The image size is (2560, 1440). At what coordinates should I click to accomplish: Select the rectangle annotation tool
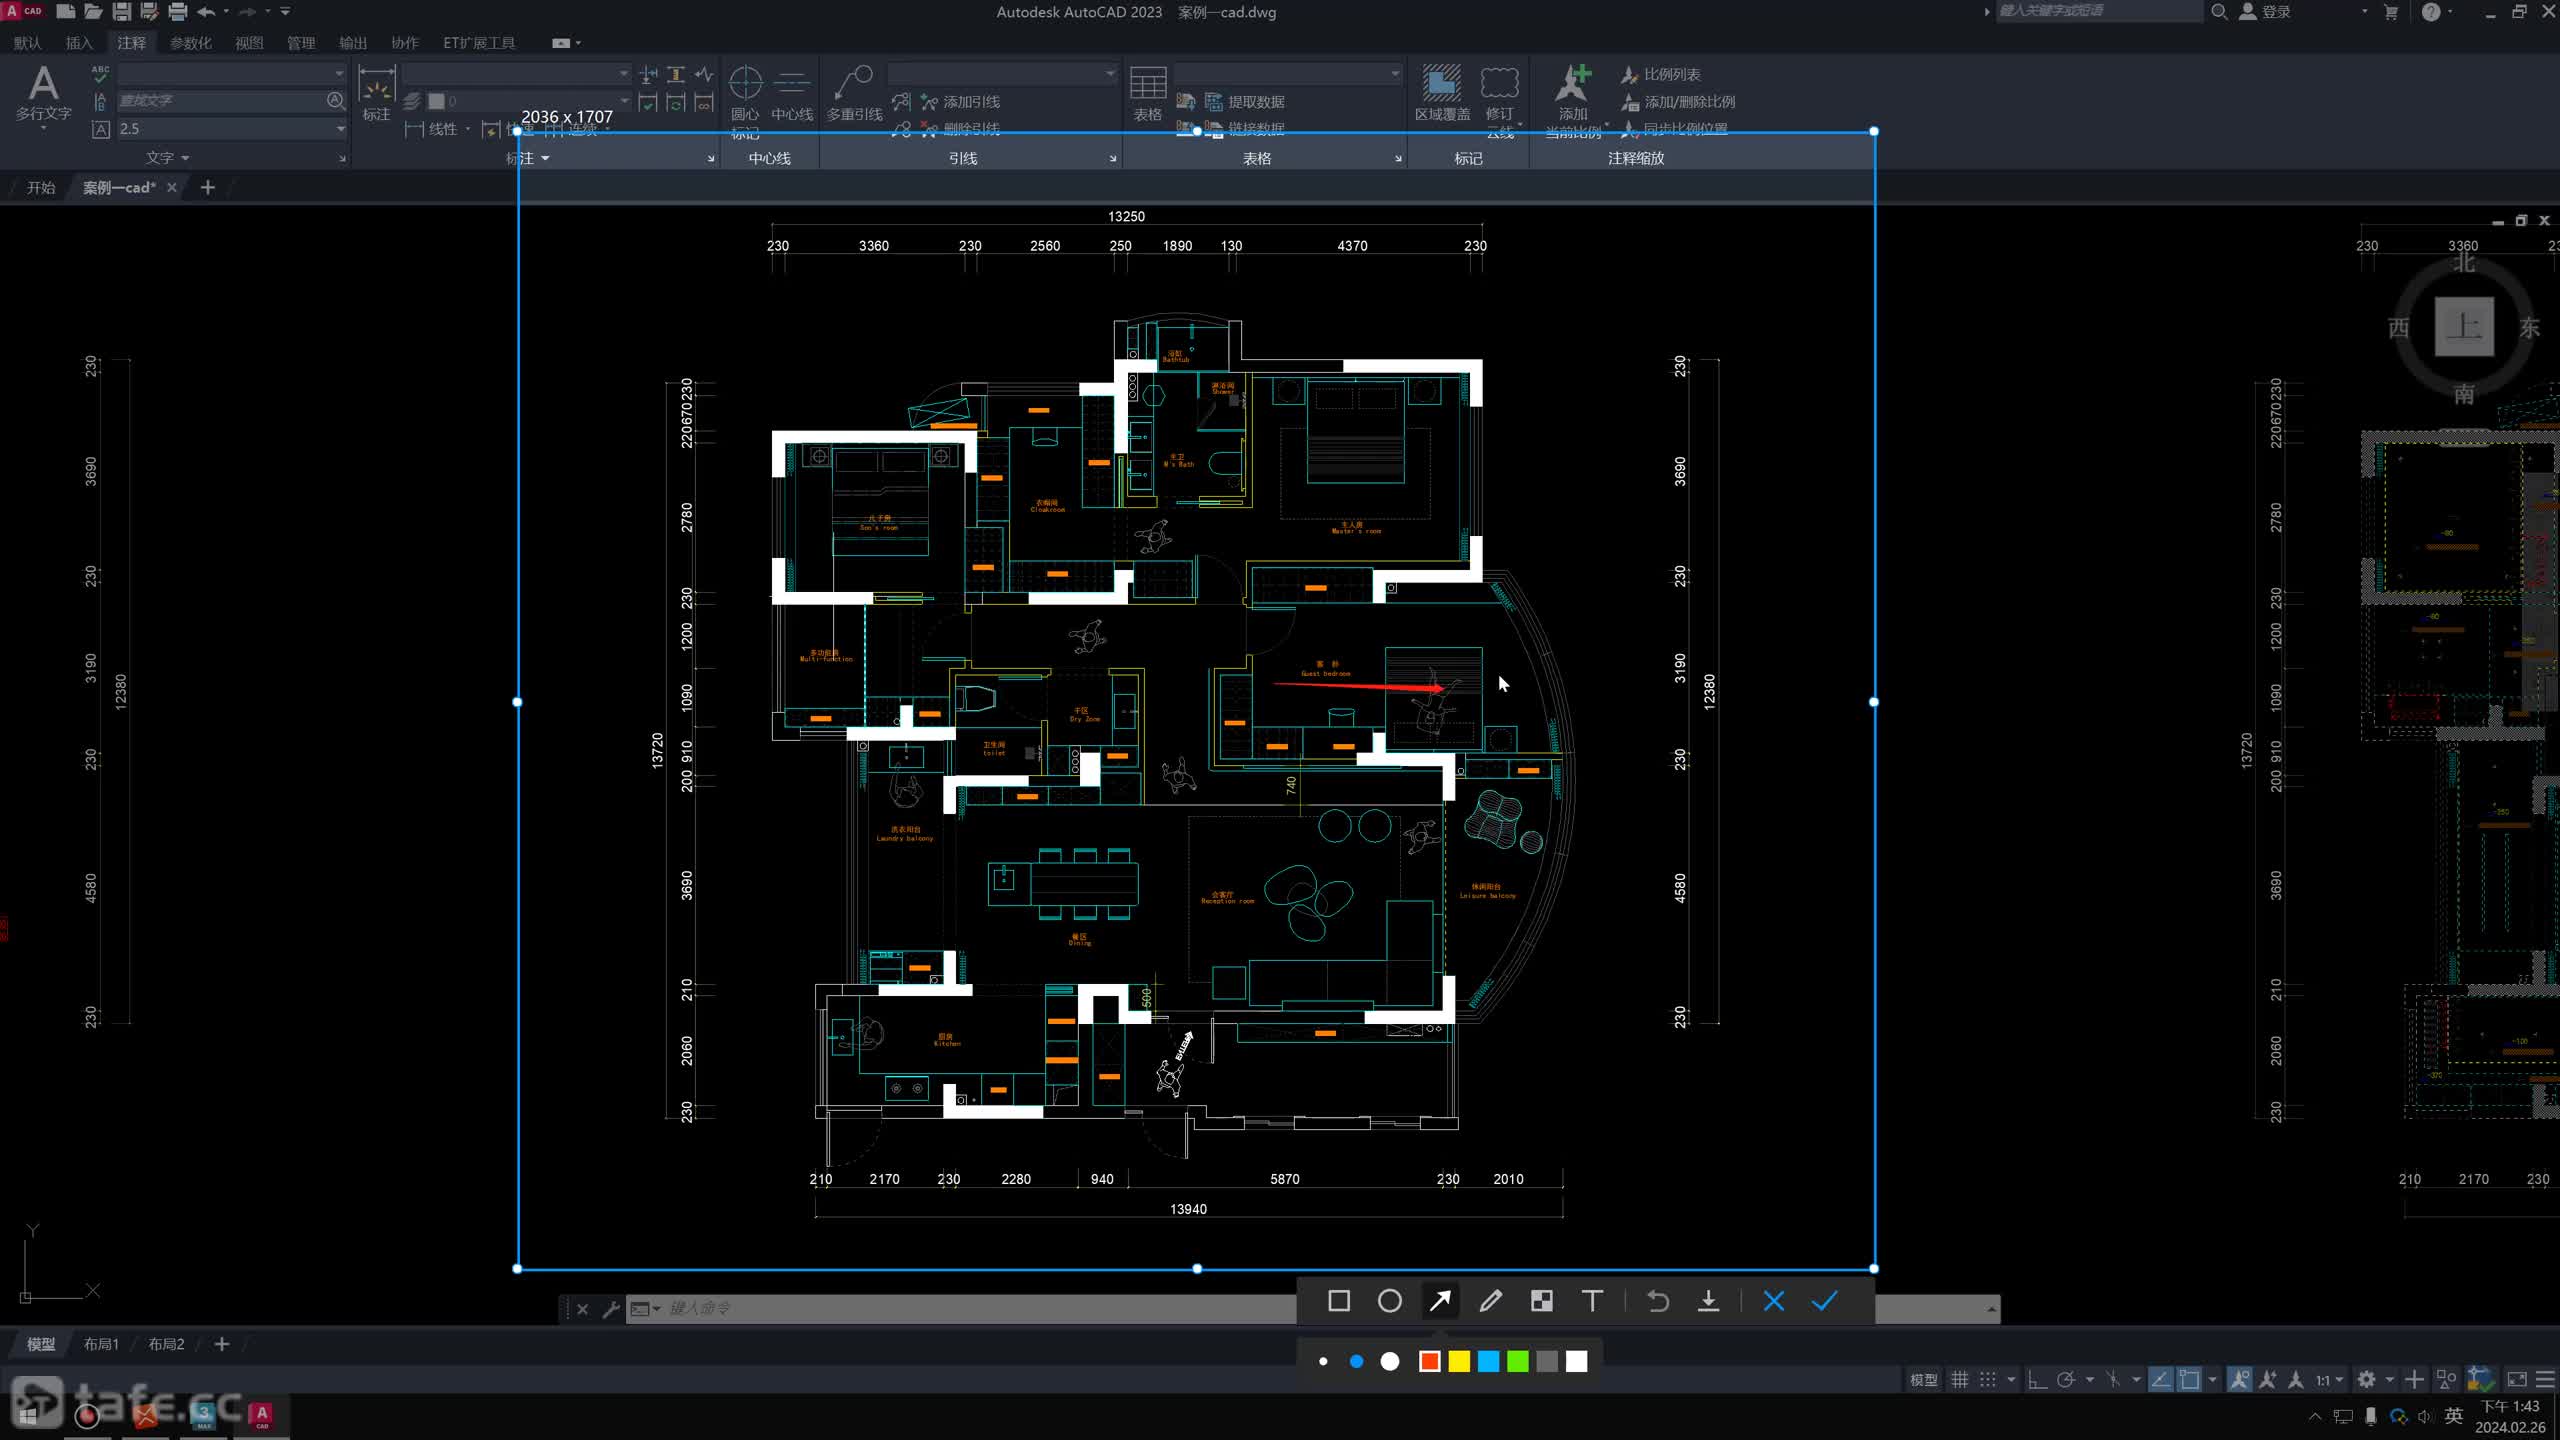click(1339, 1301)
